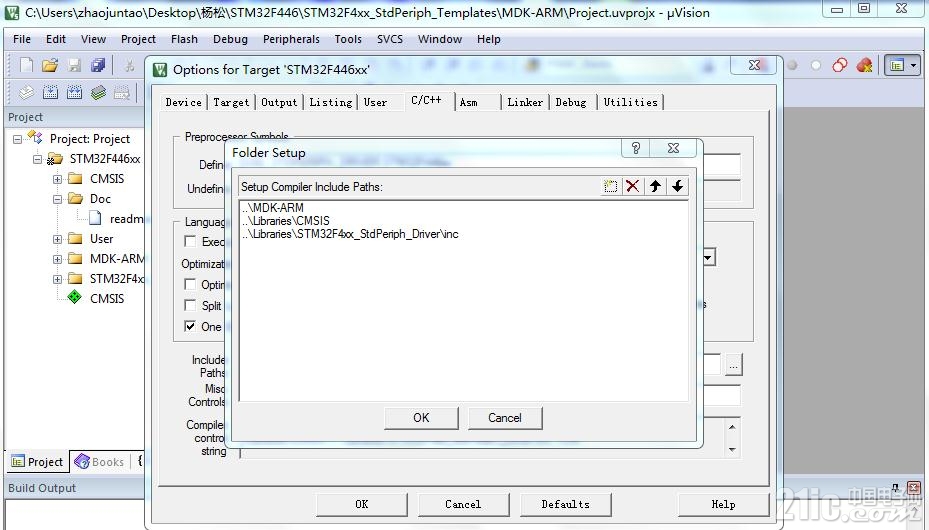Click the Save All toolbar icon
The image size is (929, 530).
coord(98,65)
